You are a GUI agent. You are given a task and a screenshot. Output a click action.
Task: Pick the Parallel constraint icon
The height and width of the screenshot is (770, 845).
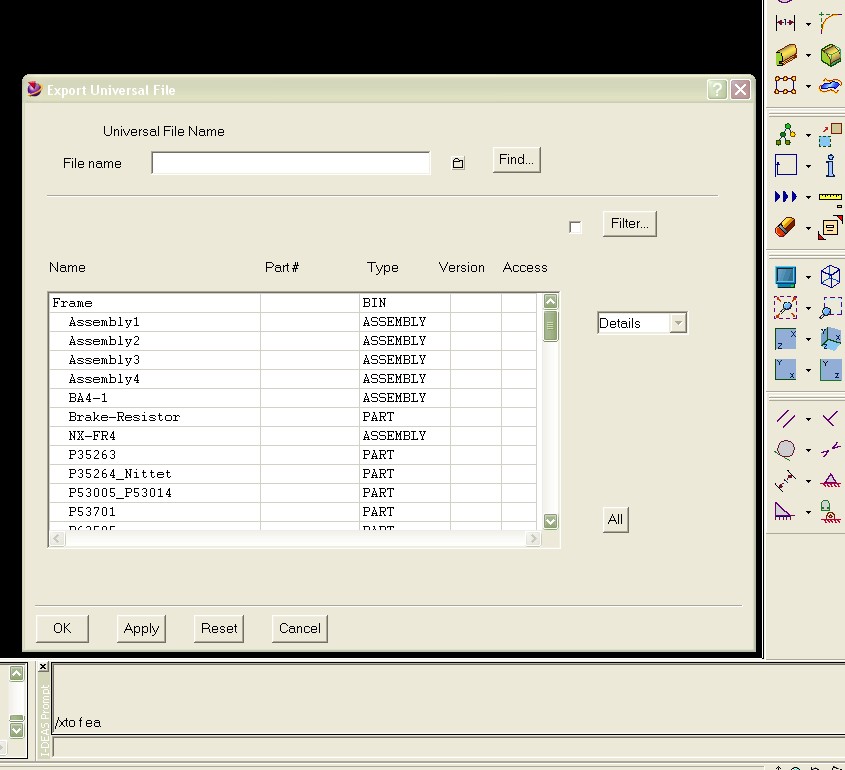point(786,419)
